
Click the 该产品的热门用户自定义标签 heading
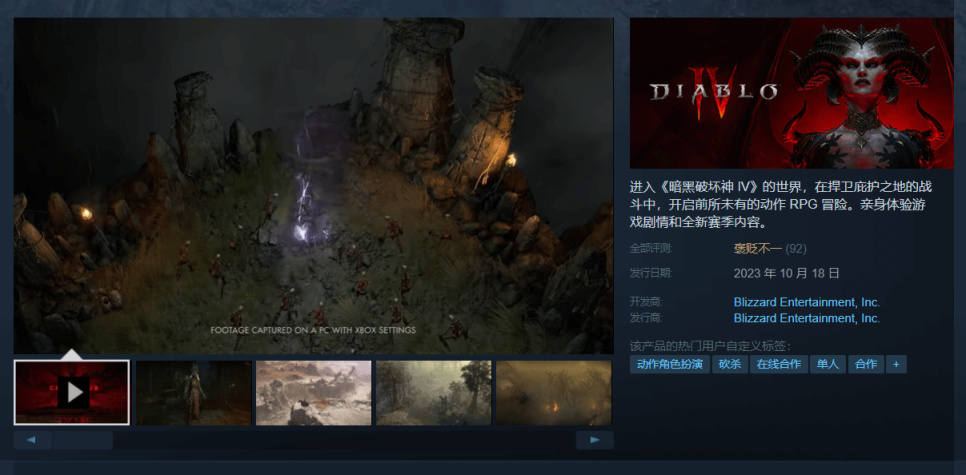(710, 346)
